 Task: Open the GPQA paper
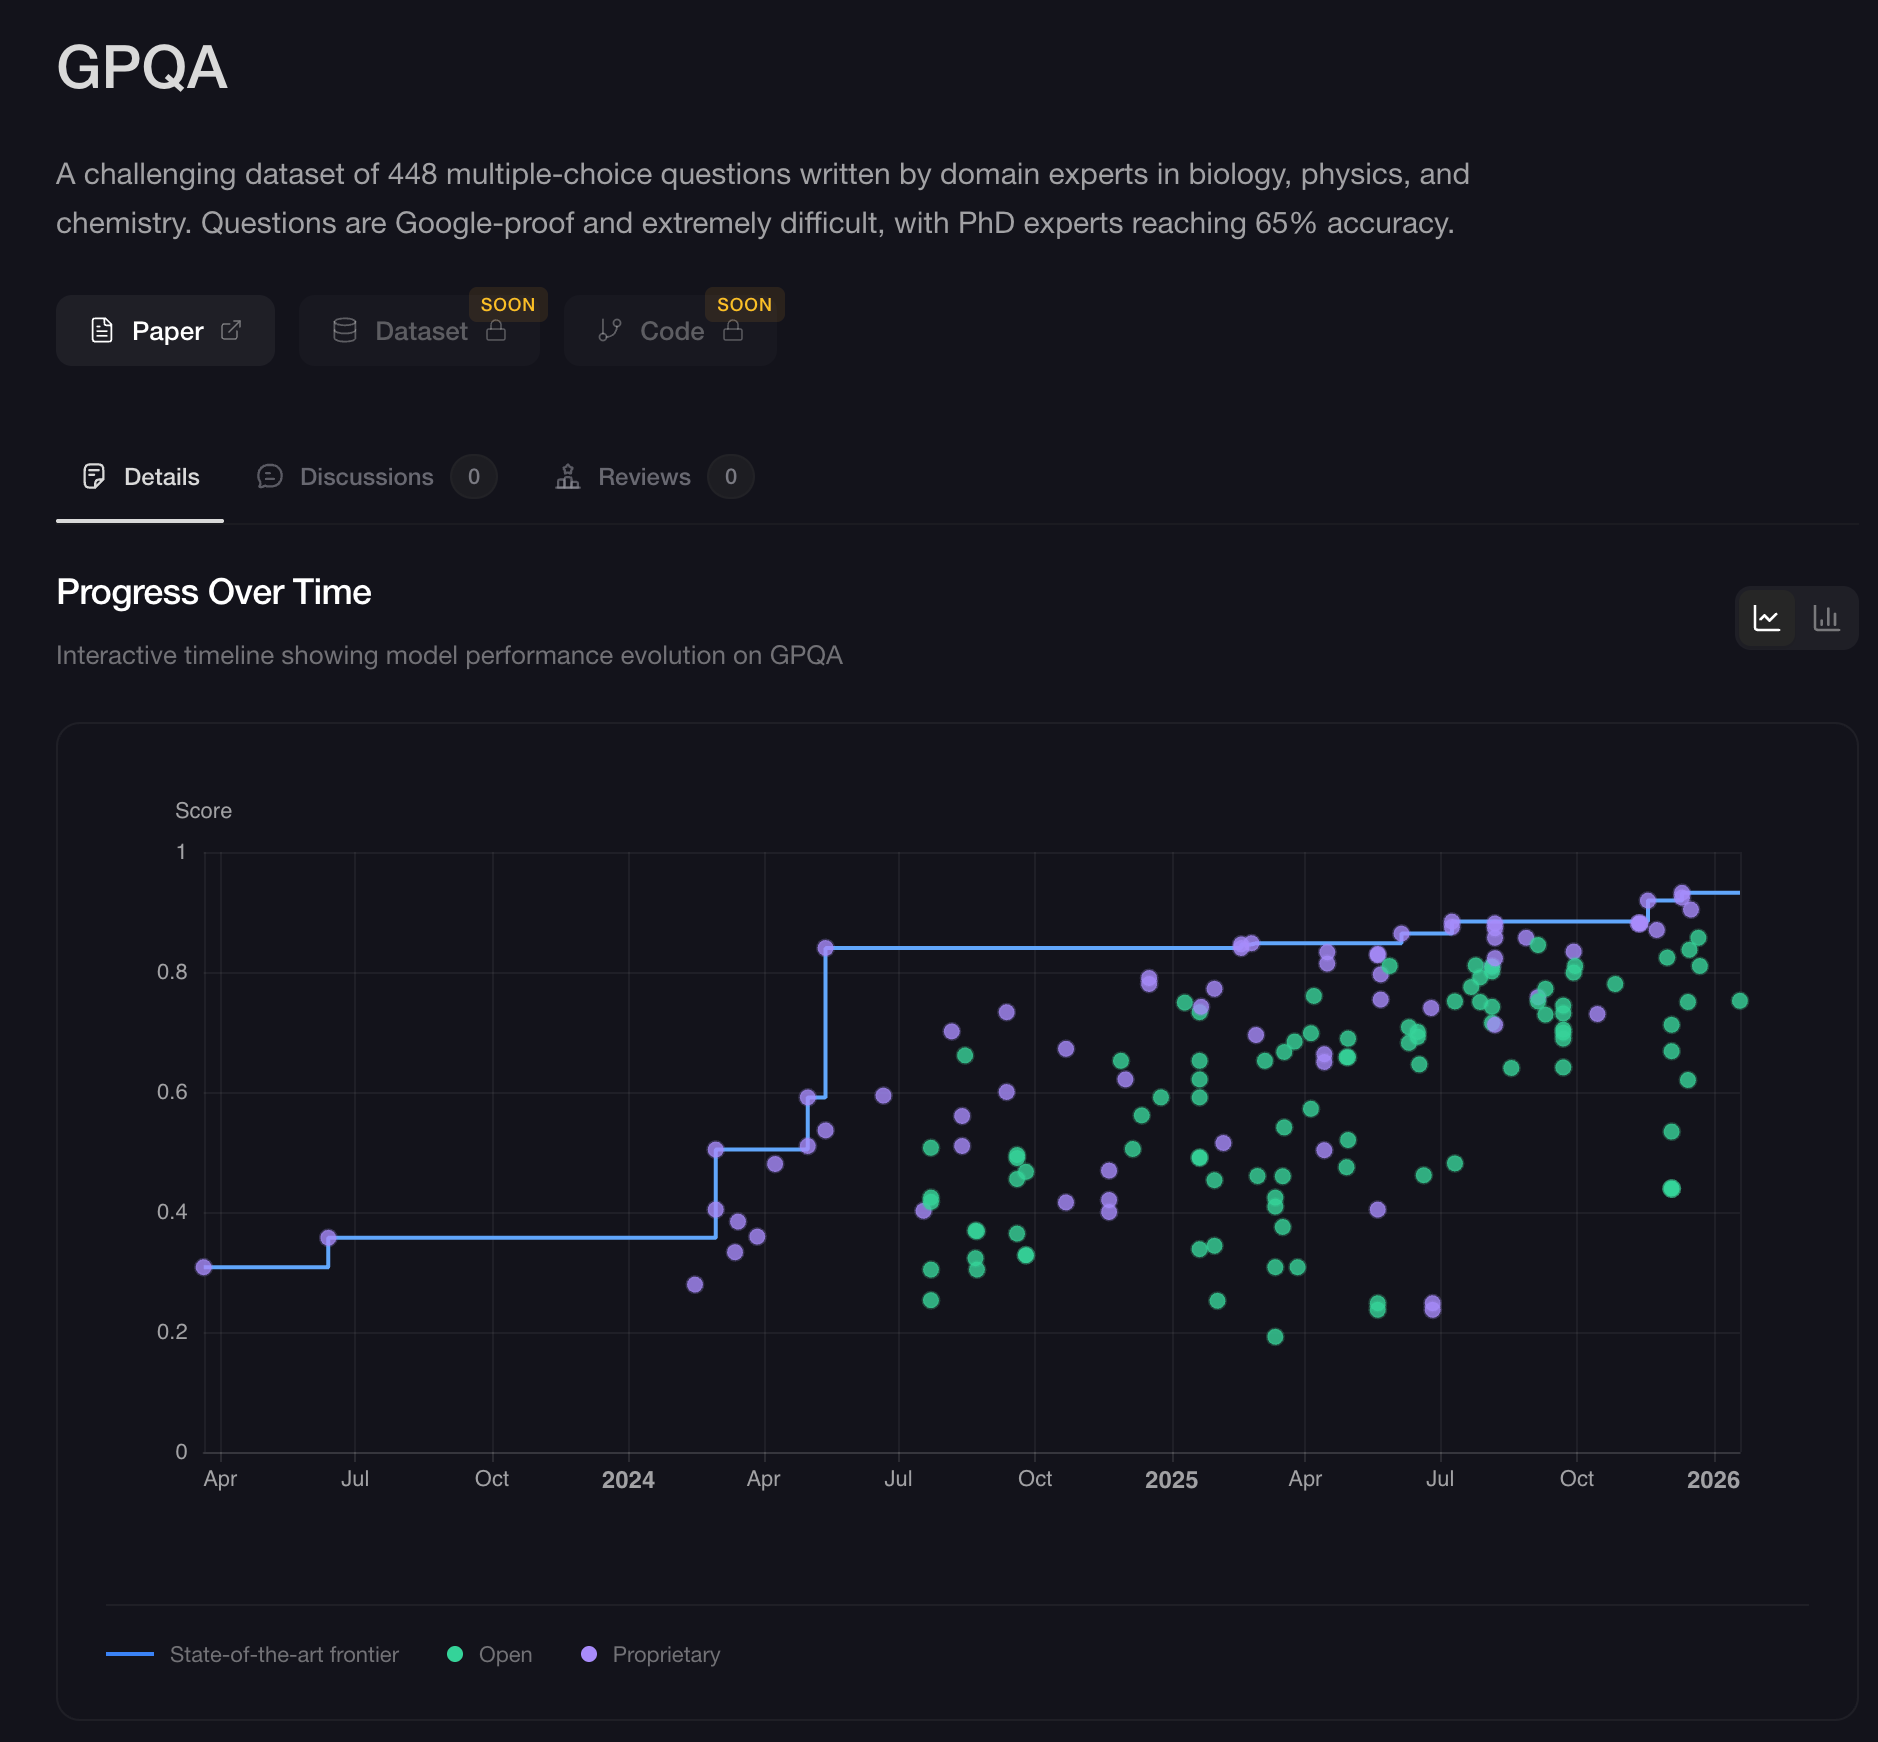(x=165, y=330)
